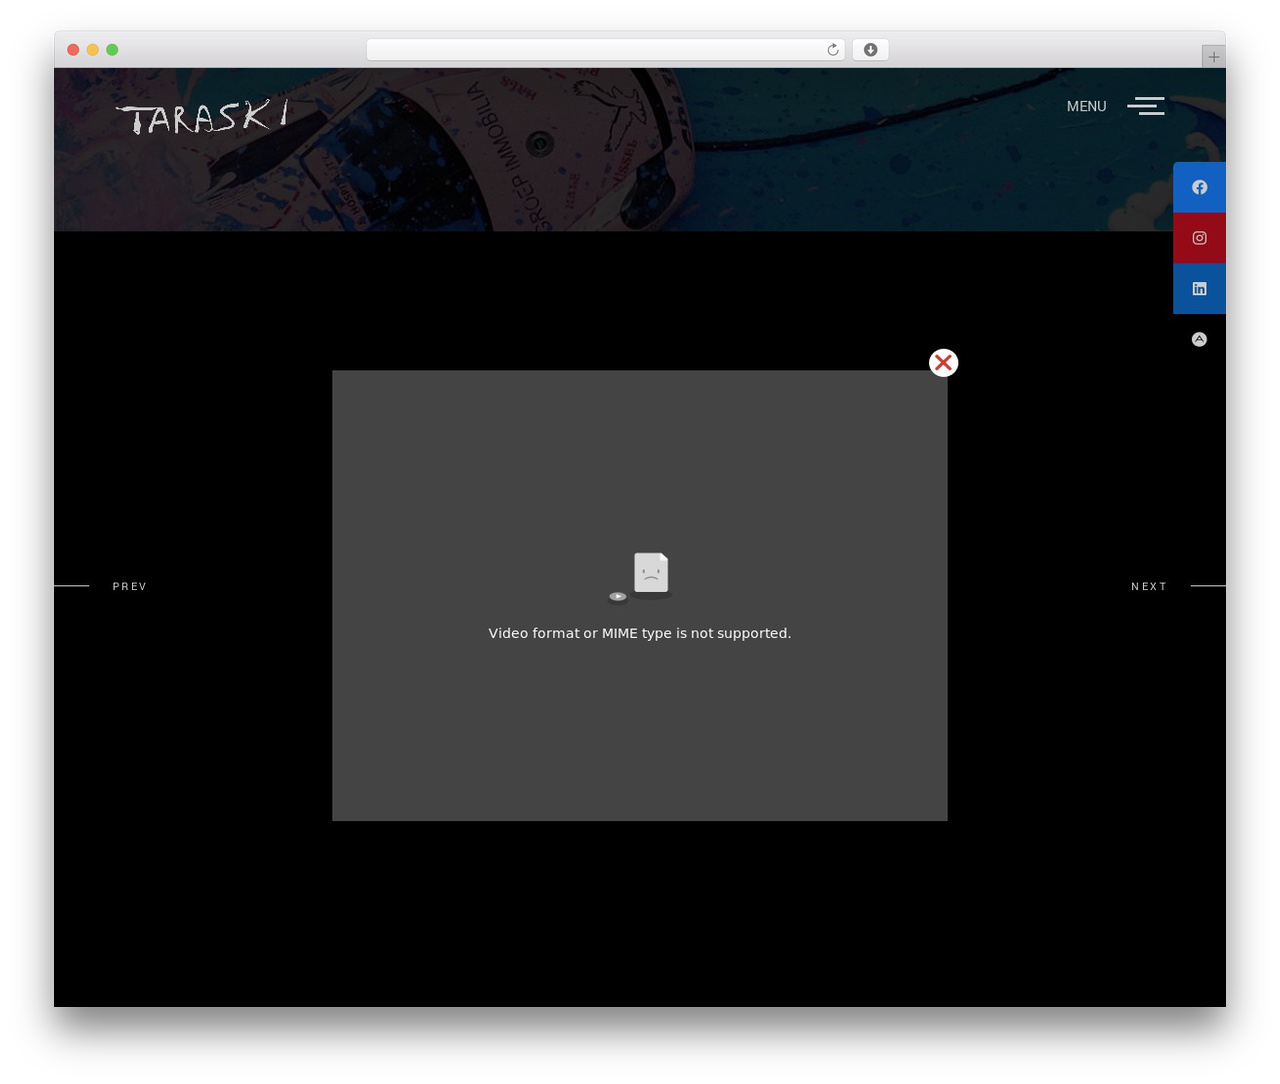This screenshot has width=1280, height=1084.
Task: Close the browser window red button
Action: point(73,50)
